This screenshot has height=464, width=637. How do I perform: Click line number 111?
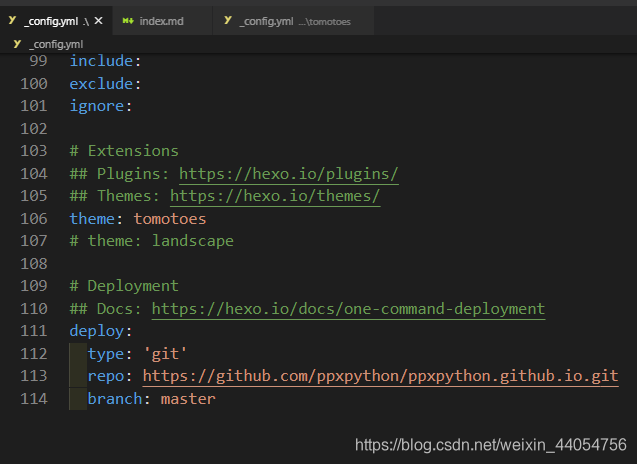34,331
